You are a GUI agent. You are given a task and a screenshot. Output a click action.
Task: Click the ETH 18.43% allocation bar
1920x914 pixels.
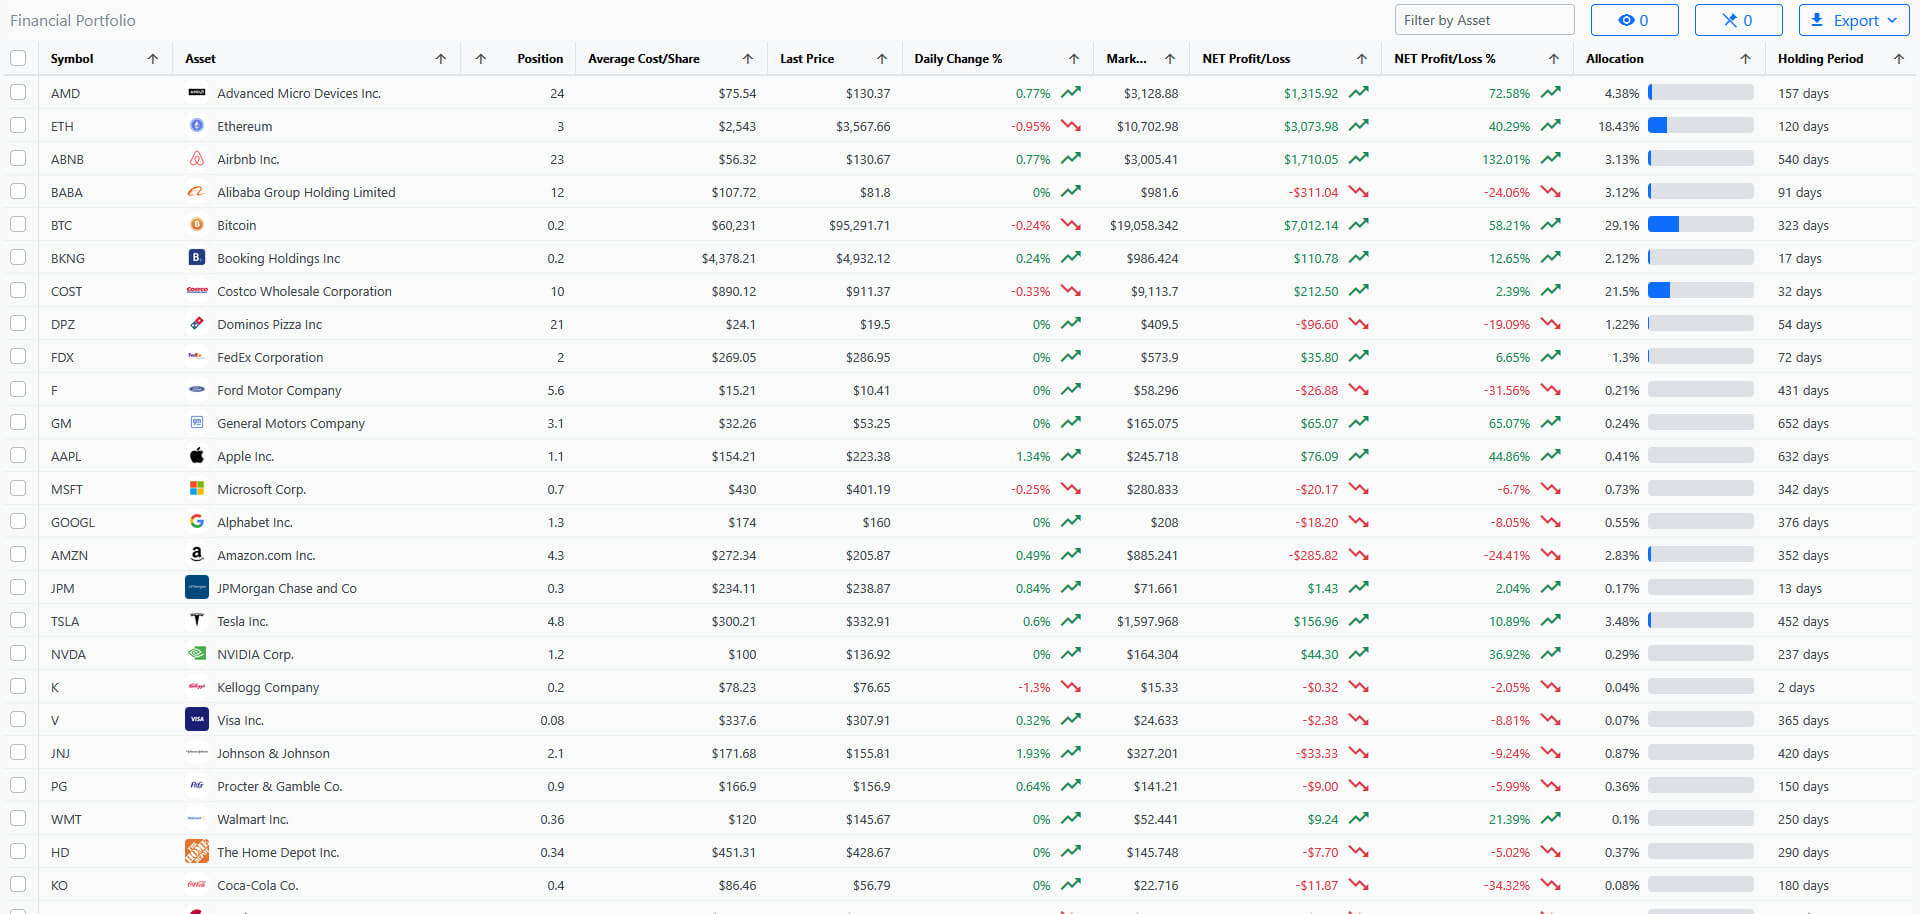(1701, 126)
